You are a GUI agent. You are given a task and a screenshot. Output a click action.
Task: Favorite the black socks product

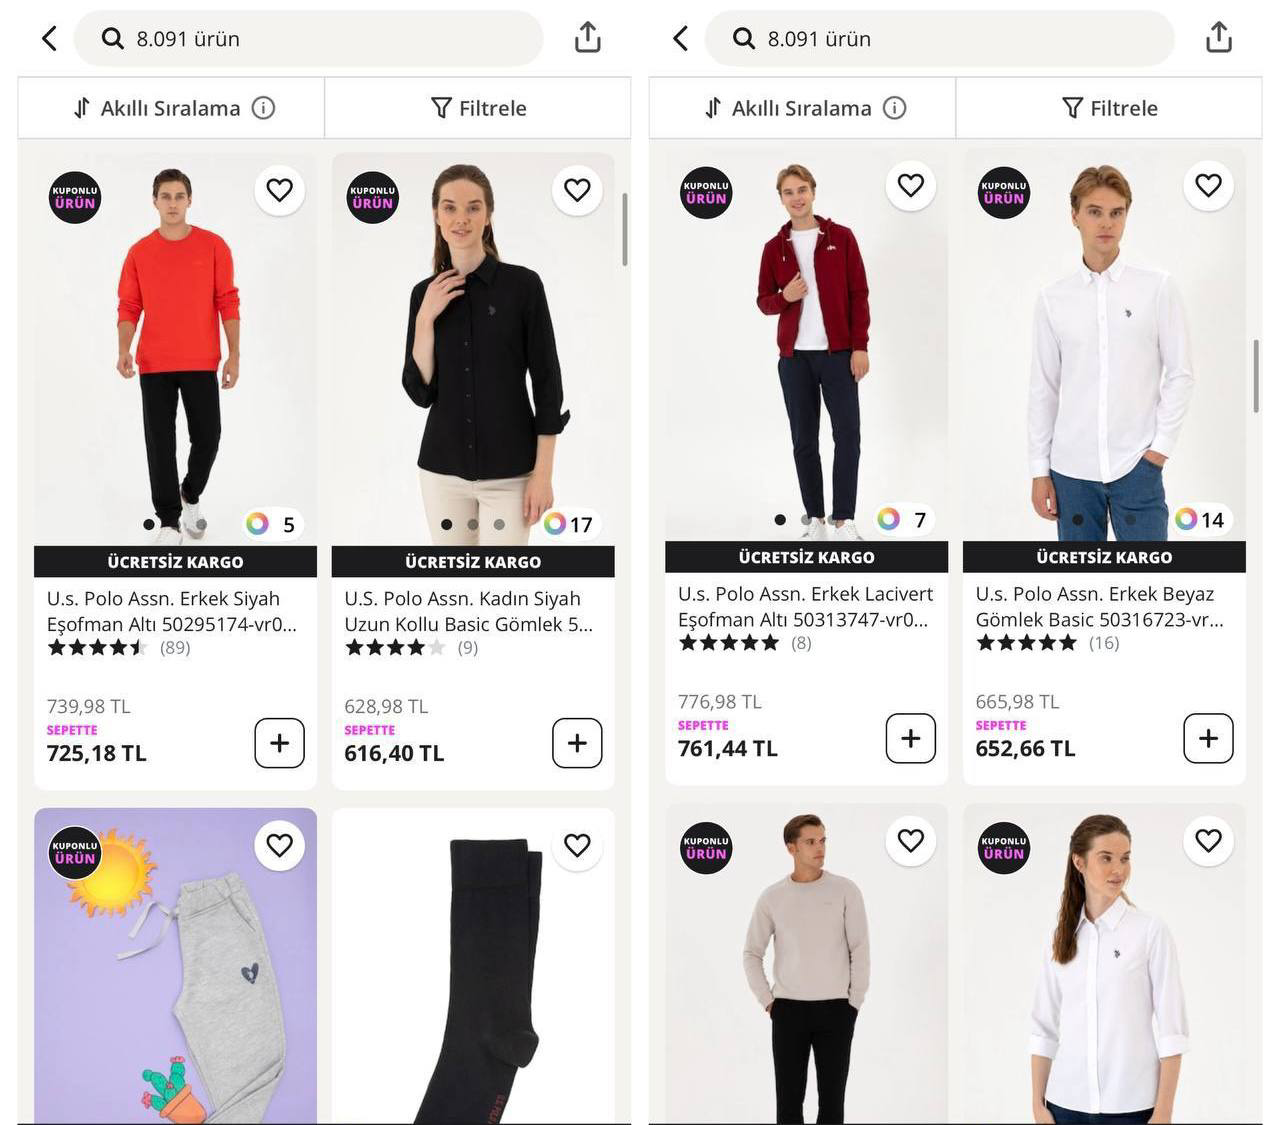[x=577, y=845]
